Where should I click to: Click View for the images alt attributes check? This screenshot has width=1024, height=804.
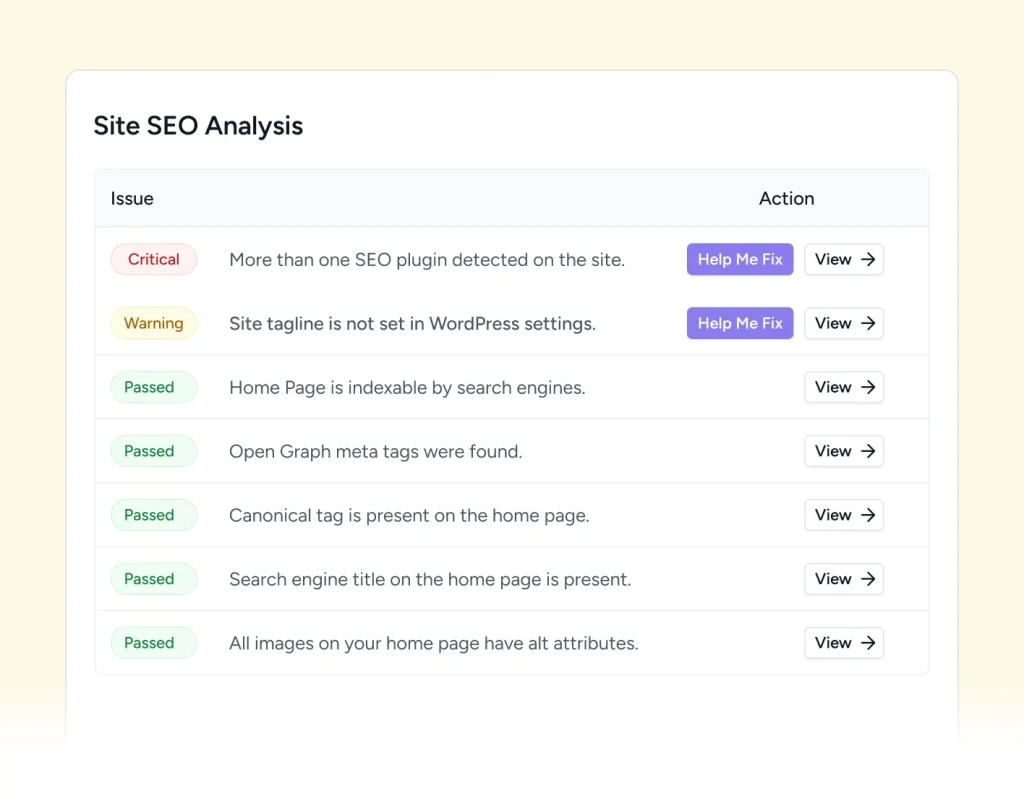843,643
